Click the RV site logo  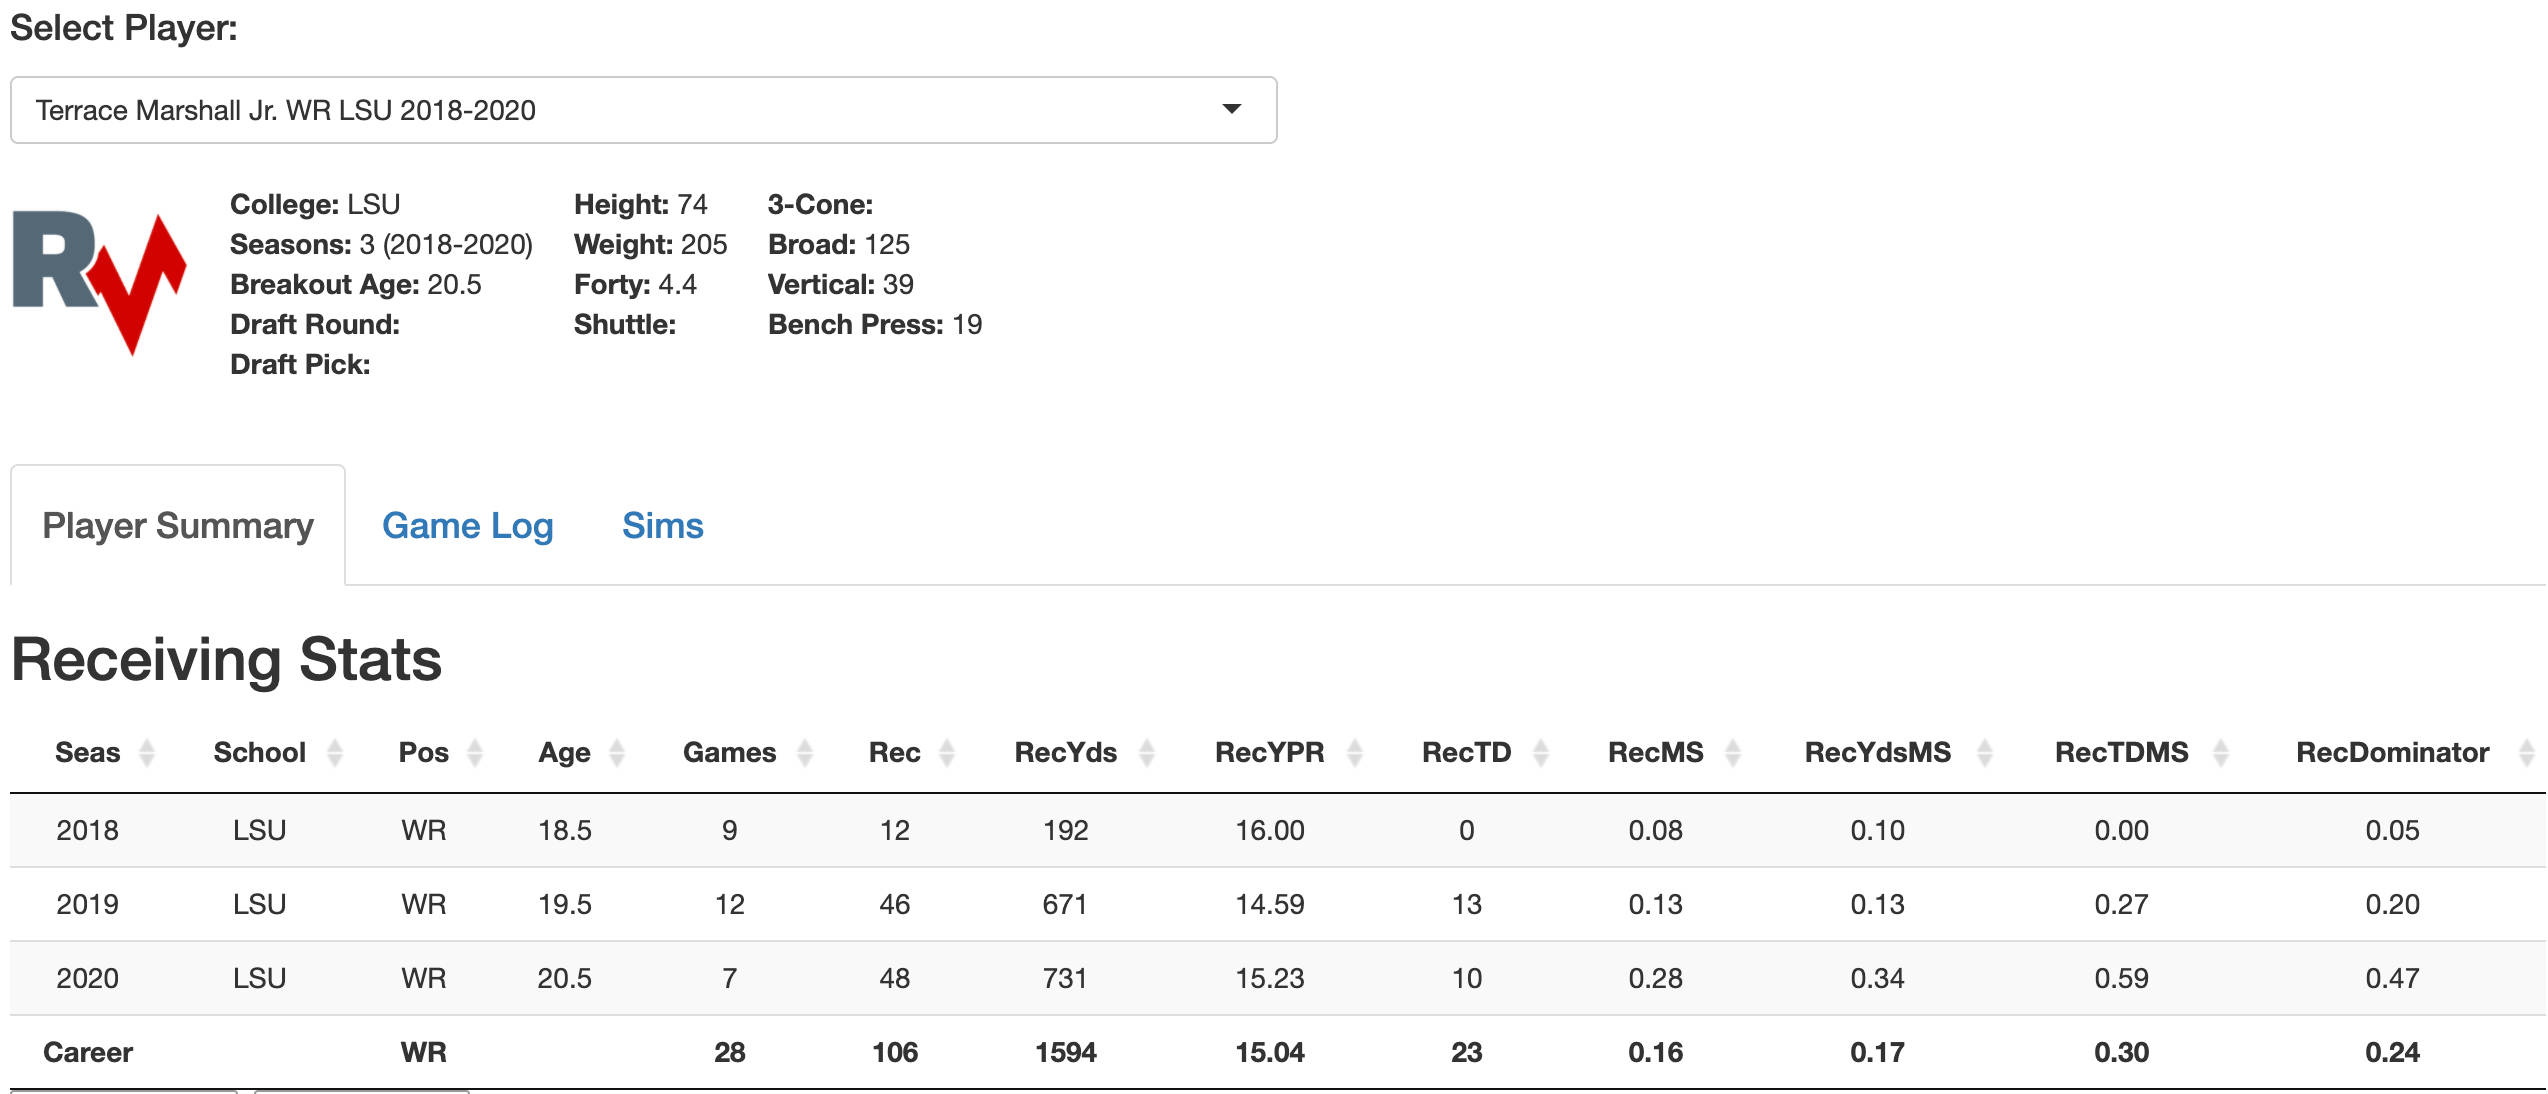tap(99, 284)
